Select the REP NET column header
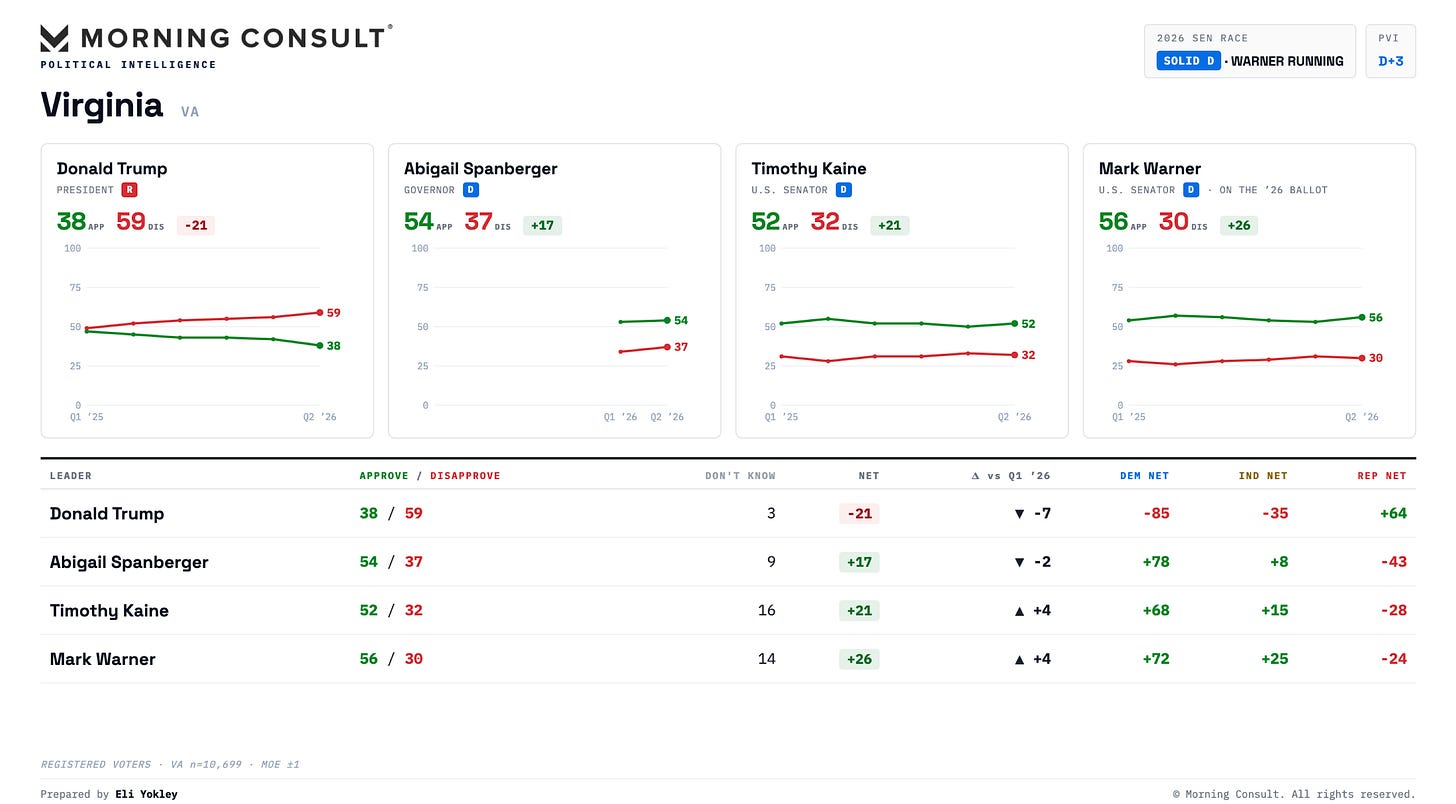Image resolution: width=1456 pixels, height=804 pixels. [x=1381, y=476]
